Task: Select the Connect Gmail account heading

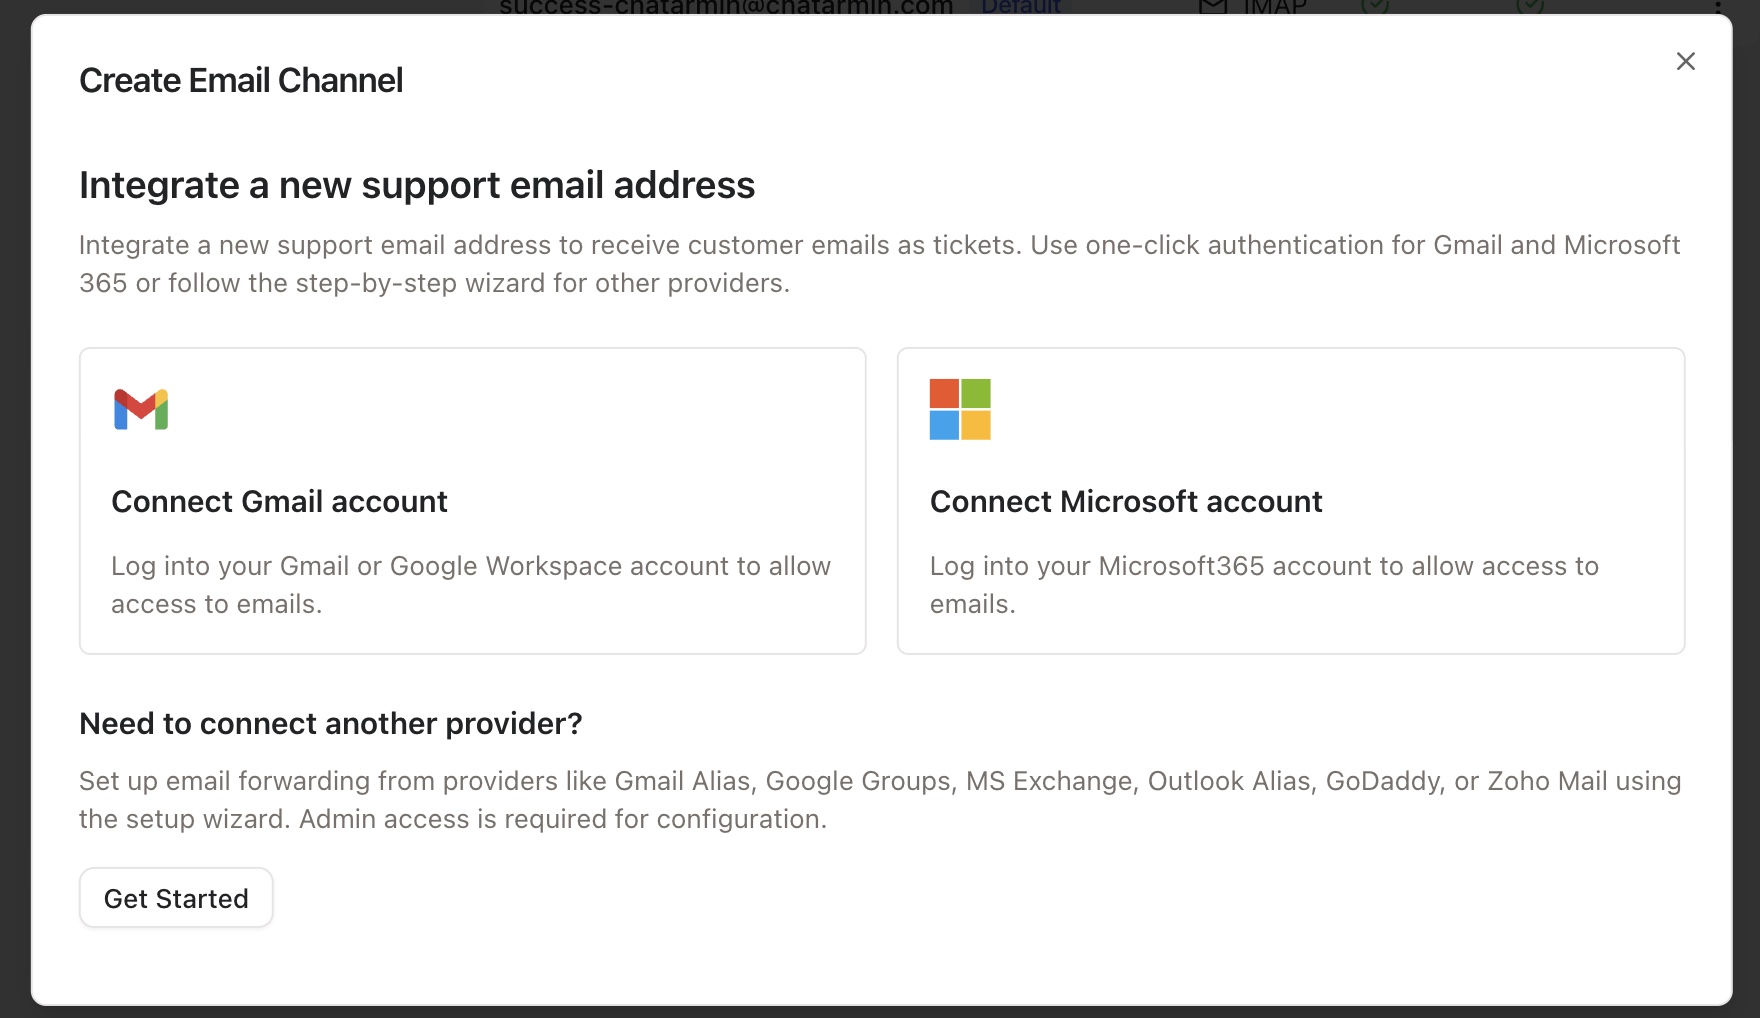Action: [x=279, y=501]
